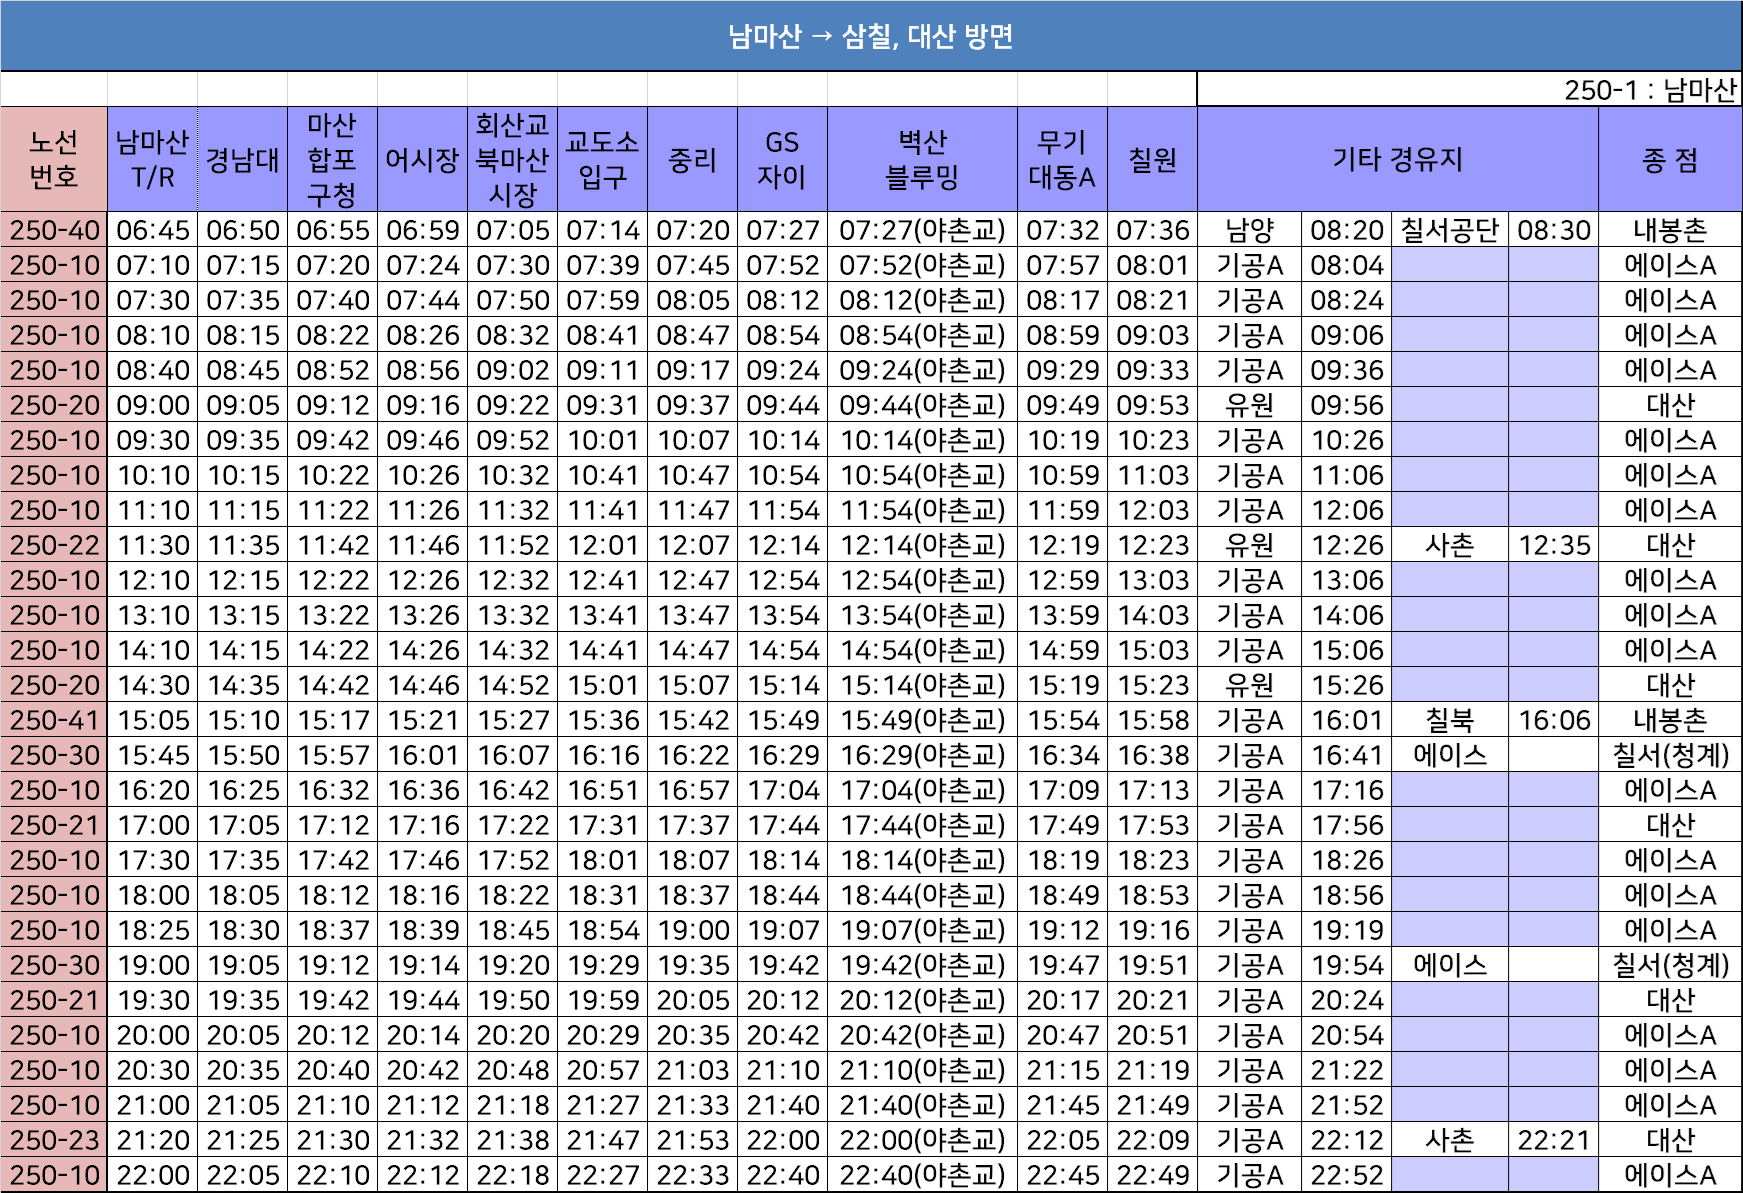Select the '21:20' departure time
Screen dimensions: 1743x1193
click(x=152, y=1140)
